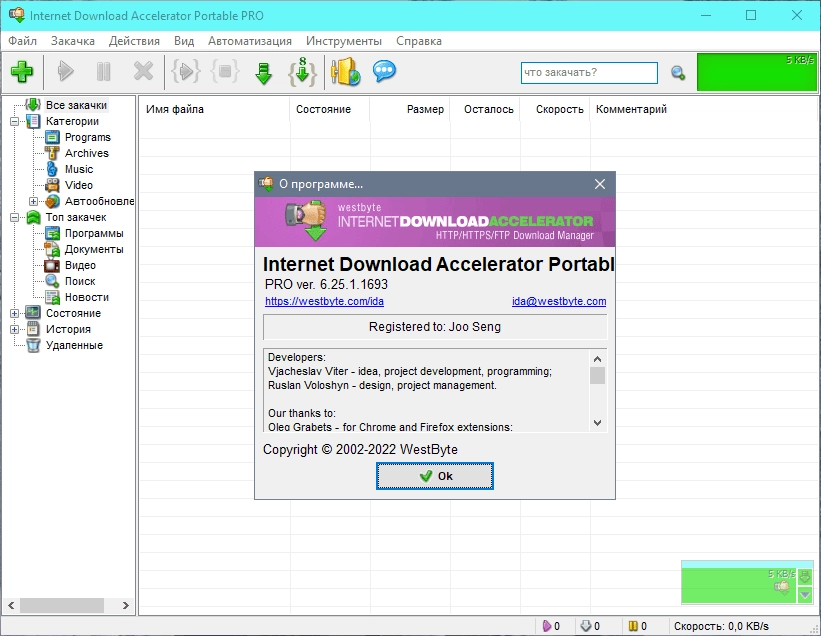Click the Pause download toolbar icon
The image size is (821, 636).
pos(104,71)
